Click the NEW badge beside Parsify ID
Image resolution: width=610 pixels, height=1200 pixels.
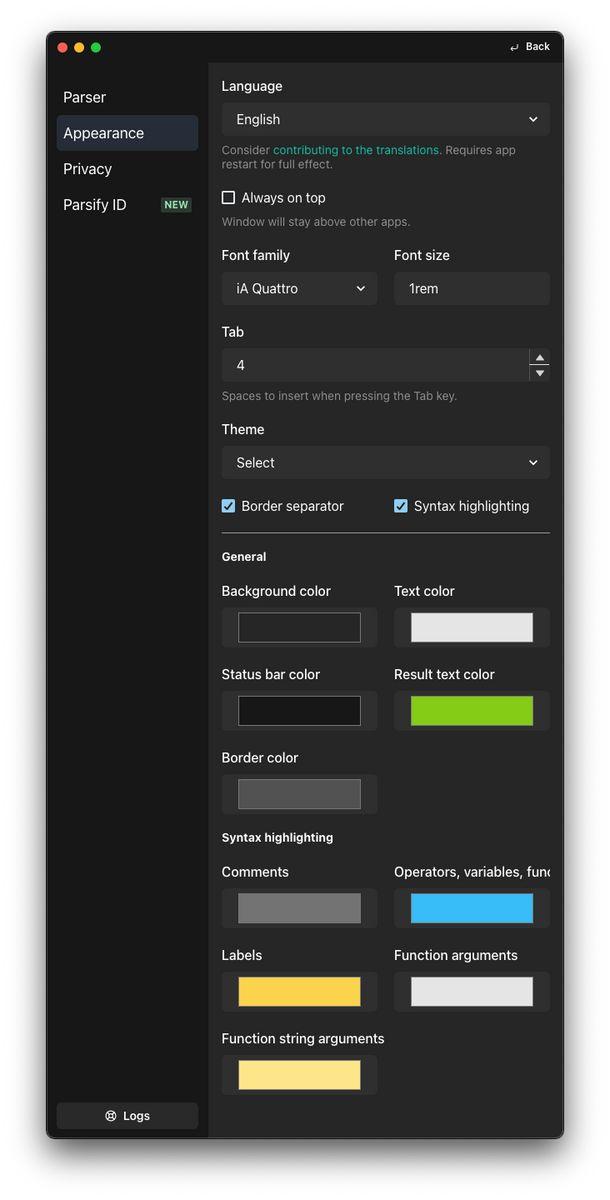coord(176,205)
